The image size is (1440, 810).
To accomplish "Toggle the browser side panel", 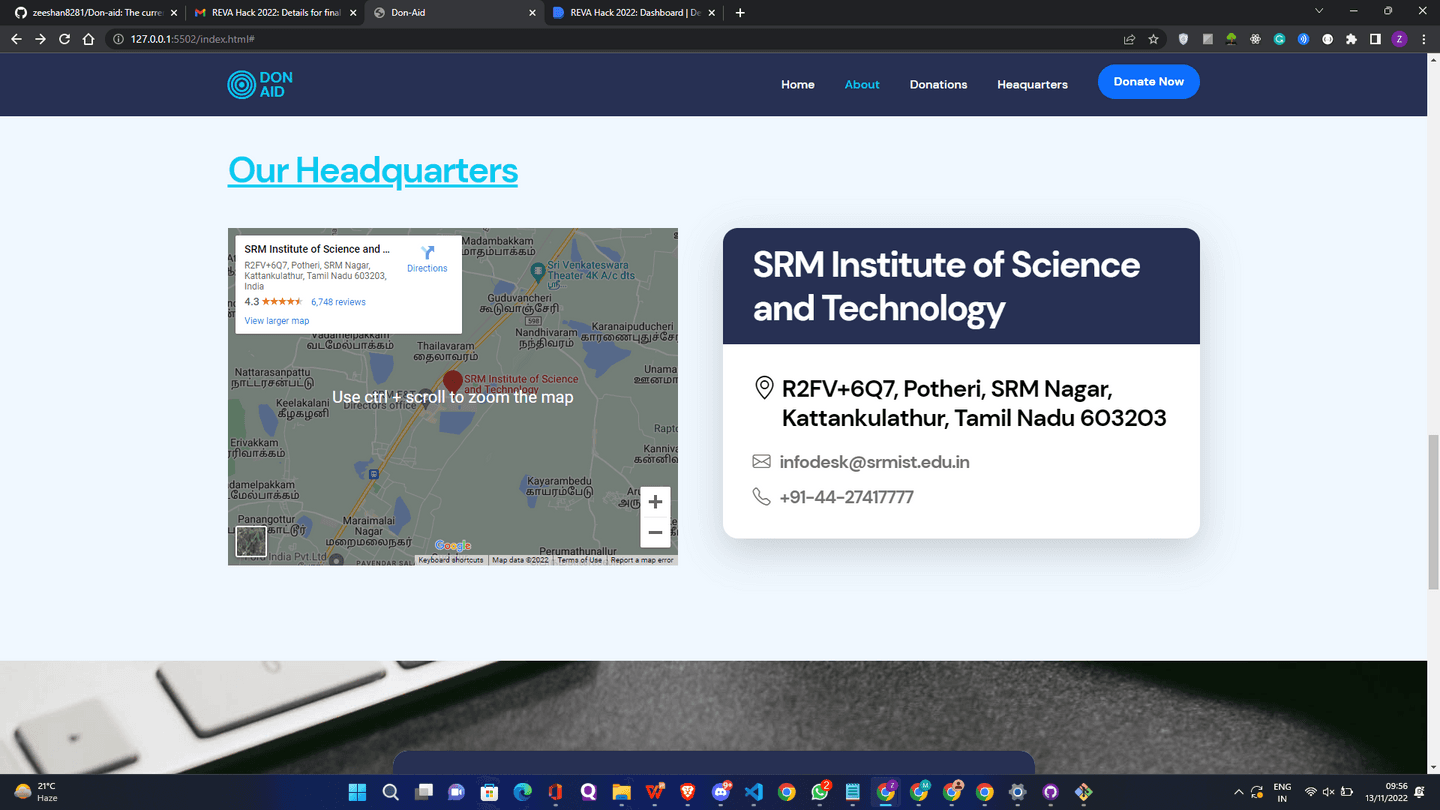I will pyautogui.click(x=1375, y=39).
